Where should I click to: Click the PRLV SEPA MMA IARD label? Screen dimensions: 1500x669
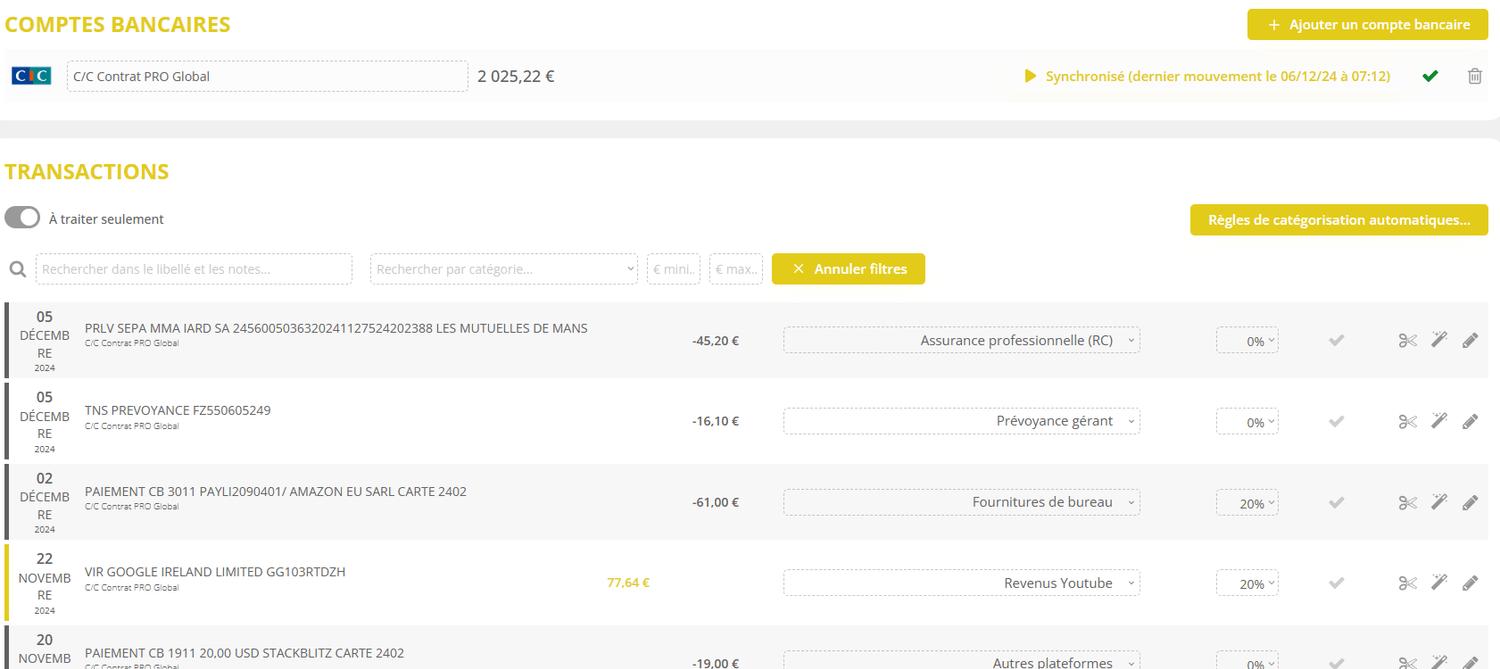coord(336,328)
